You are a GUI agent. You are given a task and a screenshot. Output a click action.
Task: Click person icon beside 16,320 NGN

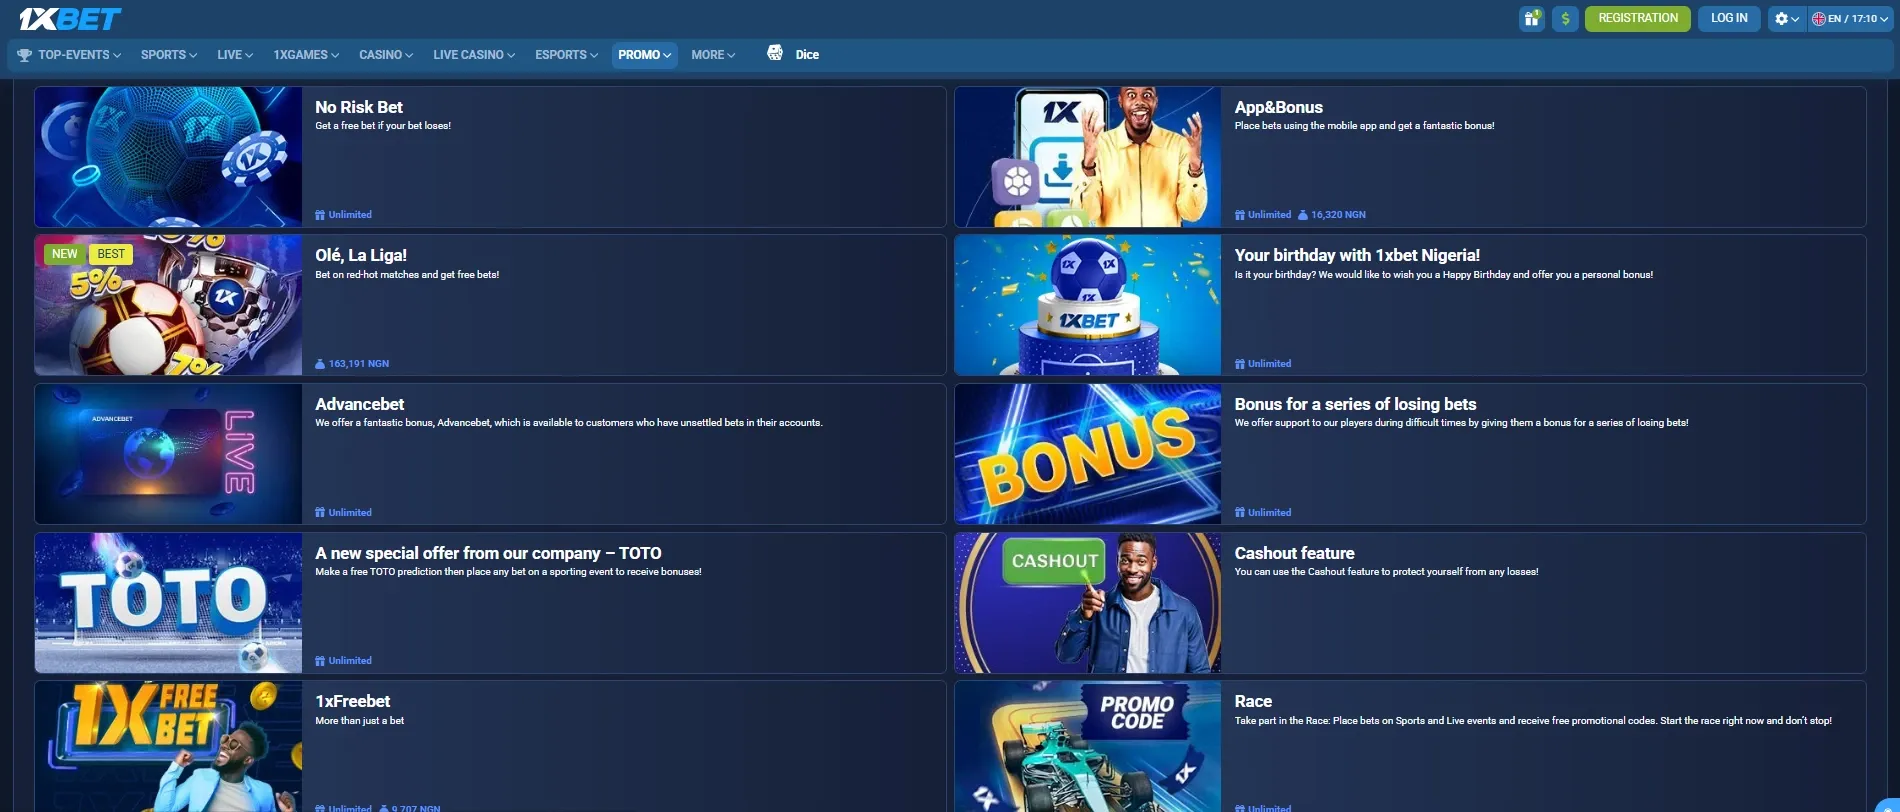1303,215
